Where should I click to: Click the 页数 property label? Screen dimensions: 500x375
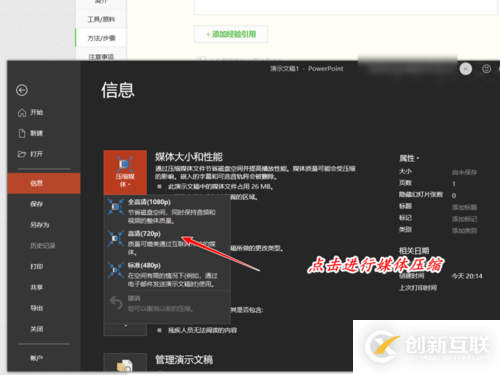(405, 183)
